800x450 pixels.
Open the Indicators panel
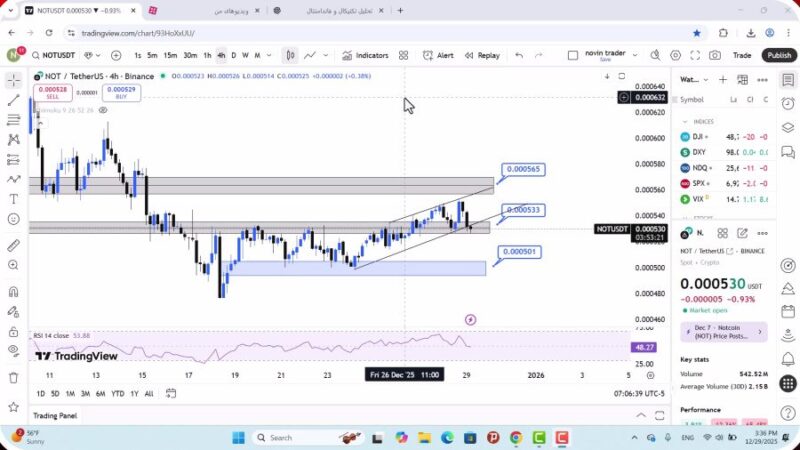click(365, 55)
